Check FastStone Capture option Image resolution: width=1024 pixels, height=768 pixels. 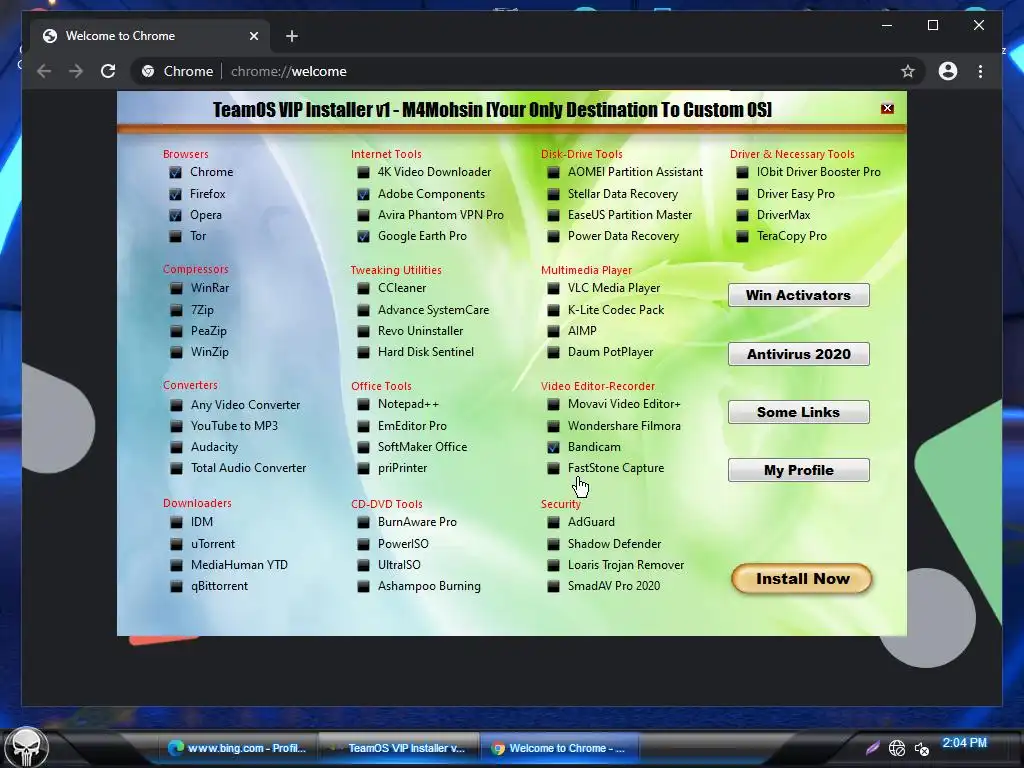pyautogui.click(x=553, y=468)
